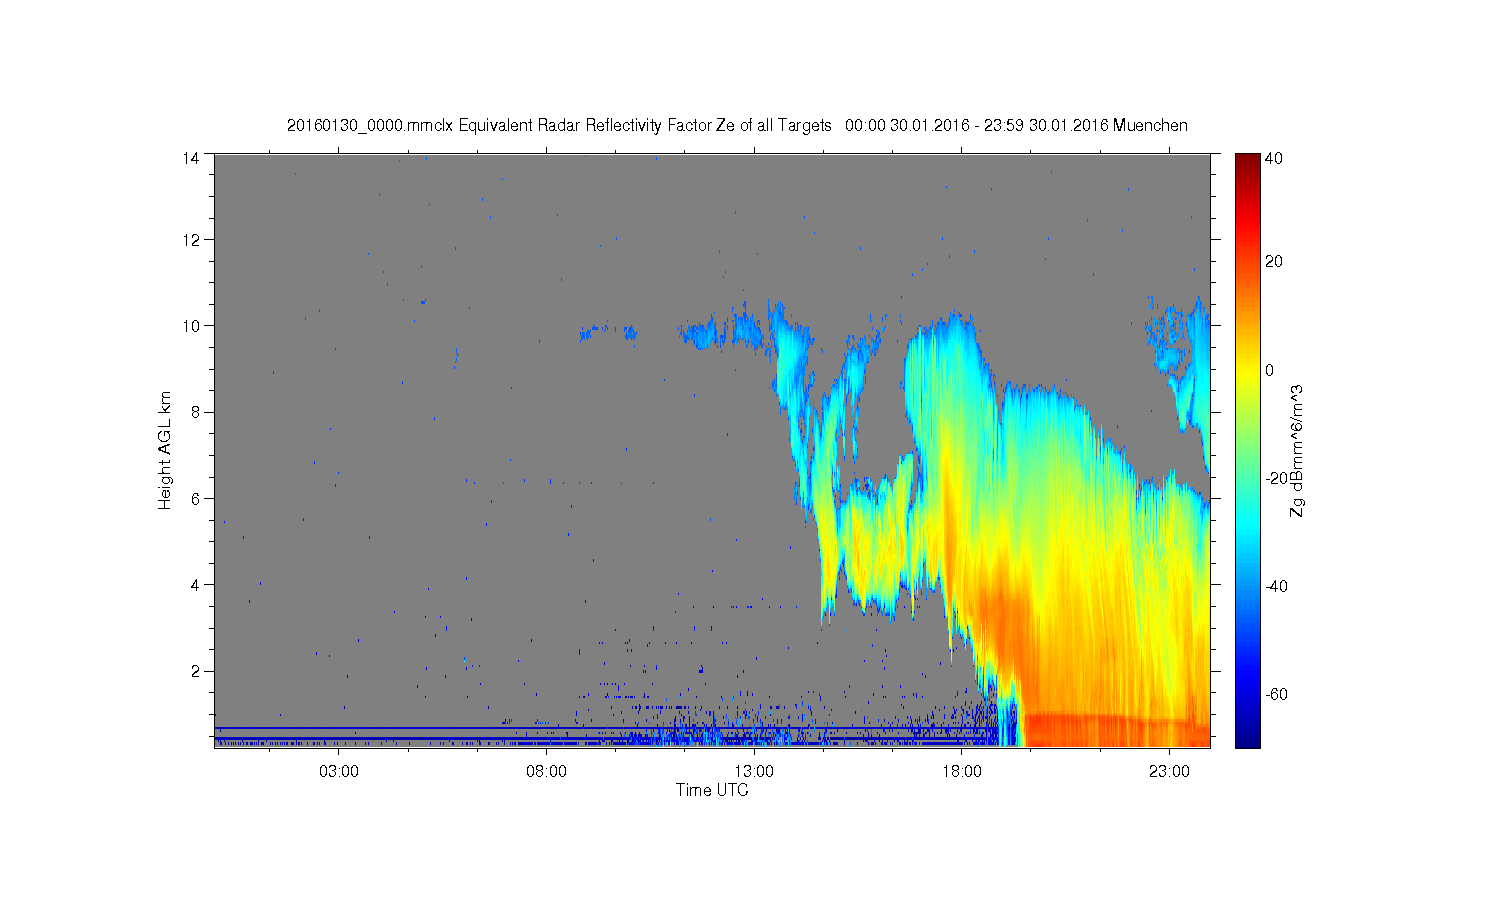
Task: Click the height axis value 8
Action: click(195, 411)
